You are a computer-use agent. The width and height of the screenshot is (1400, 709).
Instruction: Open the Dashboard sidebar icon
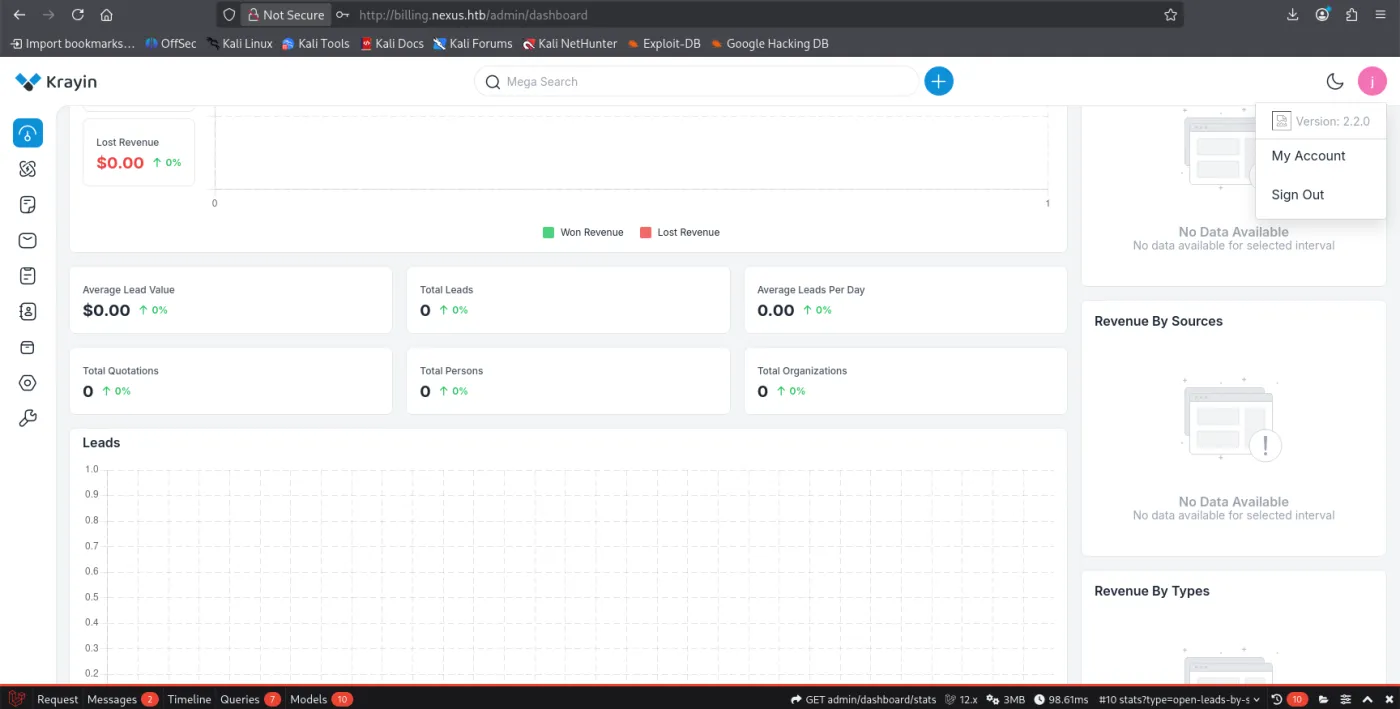pyautogui.click(x=28, y=133)
